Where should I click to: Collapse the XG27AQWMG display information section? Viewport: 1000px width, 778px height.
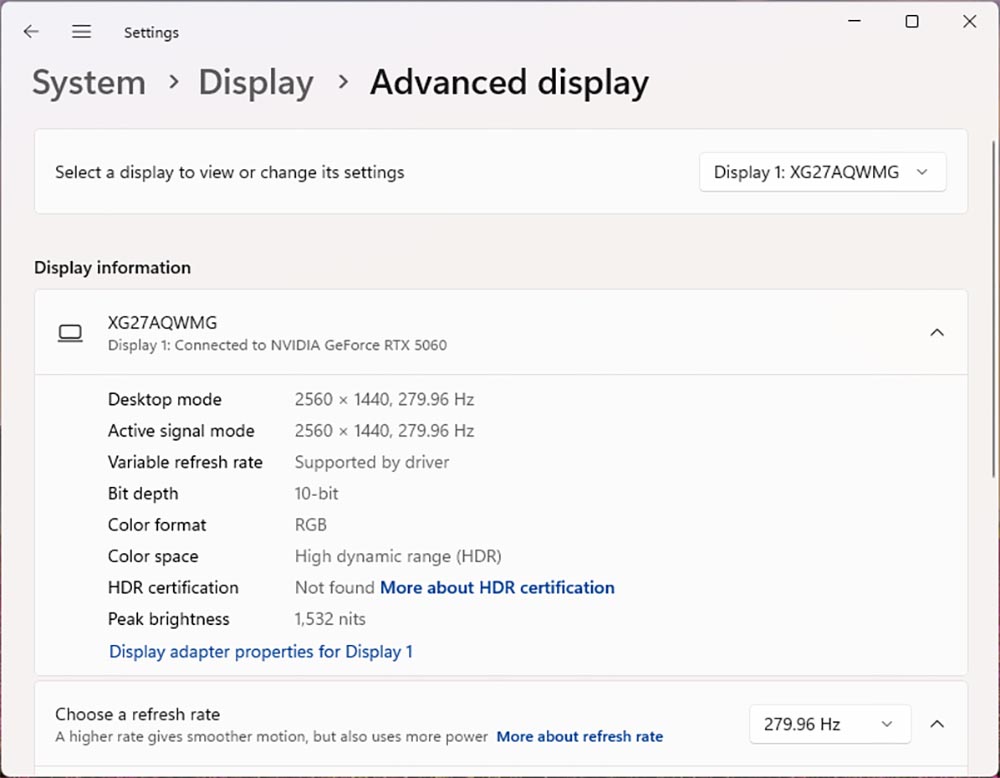click(x=937, y=333)
